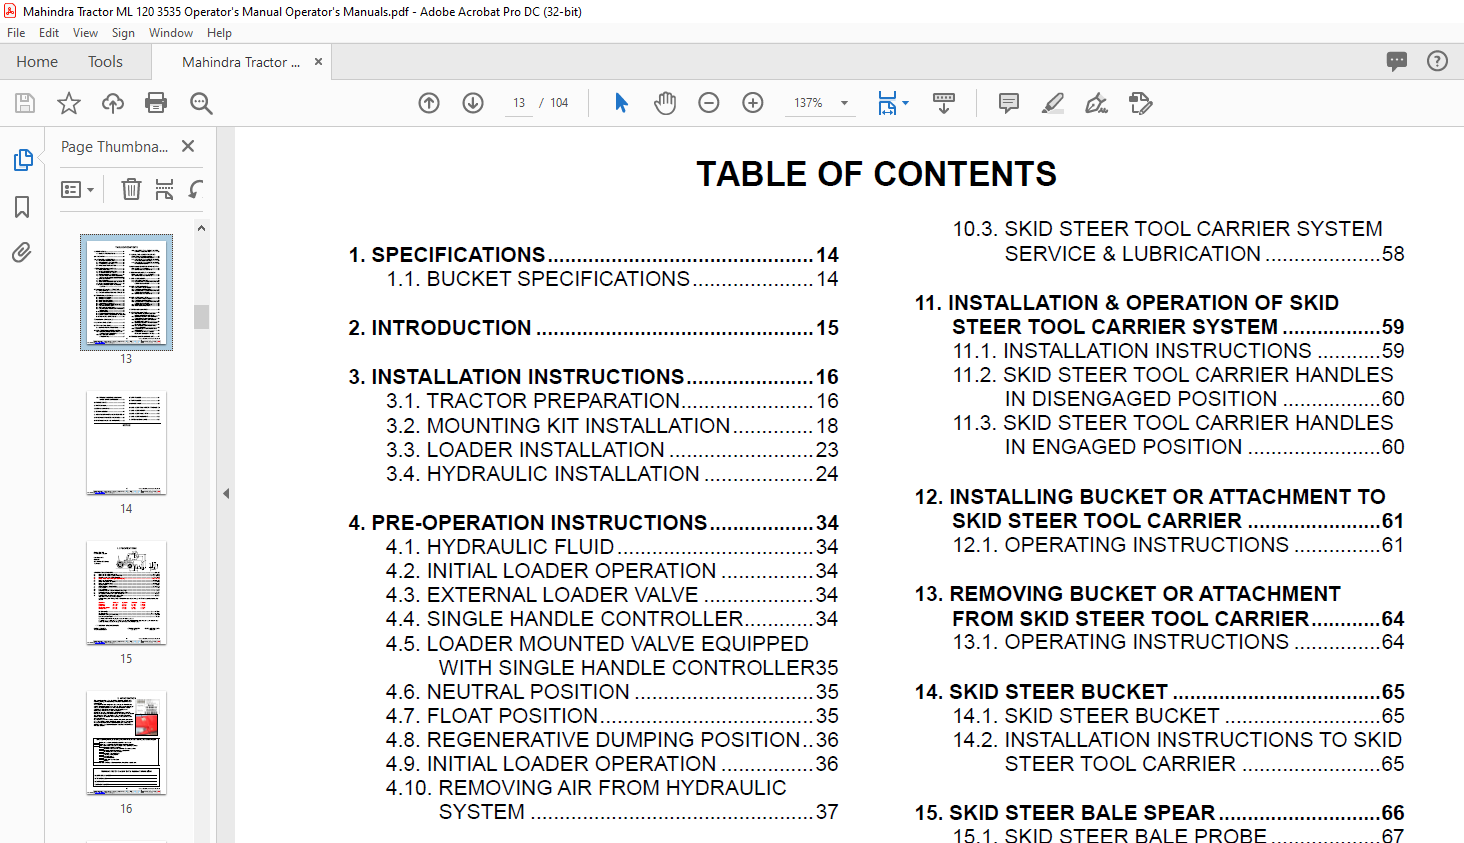The height and width of the screenshot is (843, 1464).
Task: Click the page layout icon in the thumbnails panel
Action: coord(165,189)
